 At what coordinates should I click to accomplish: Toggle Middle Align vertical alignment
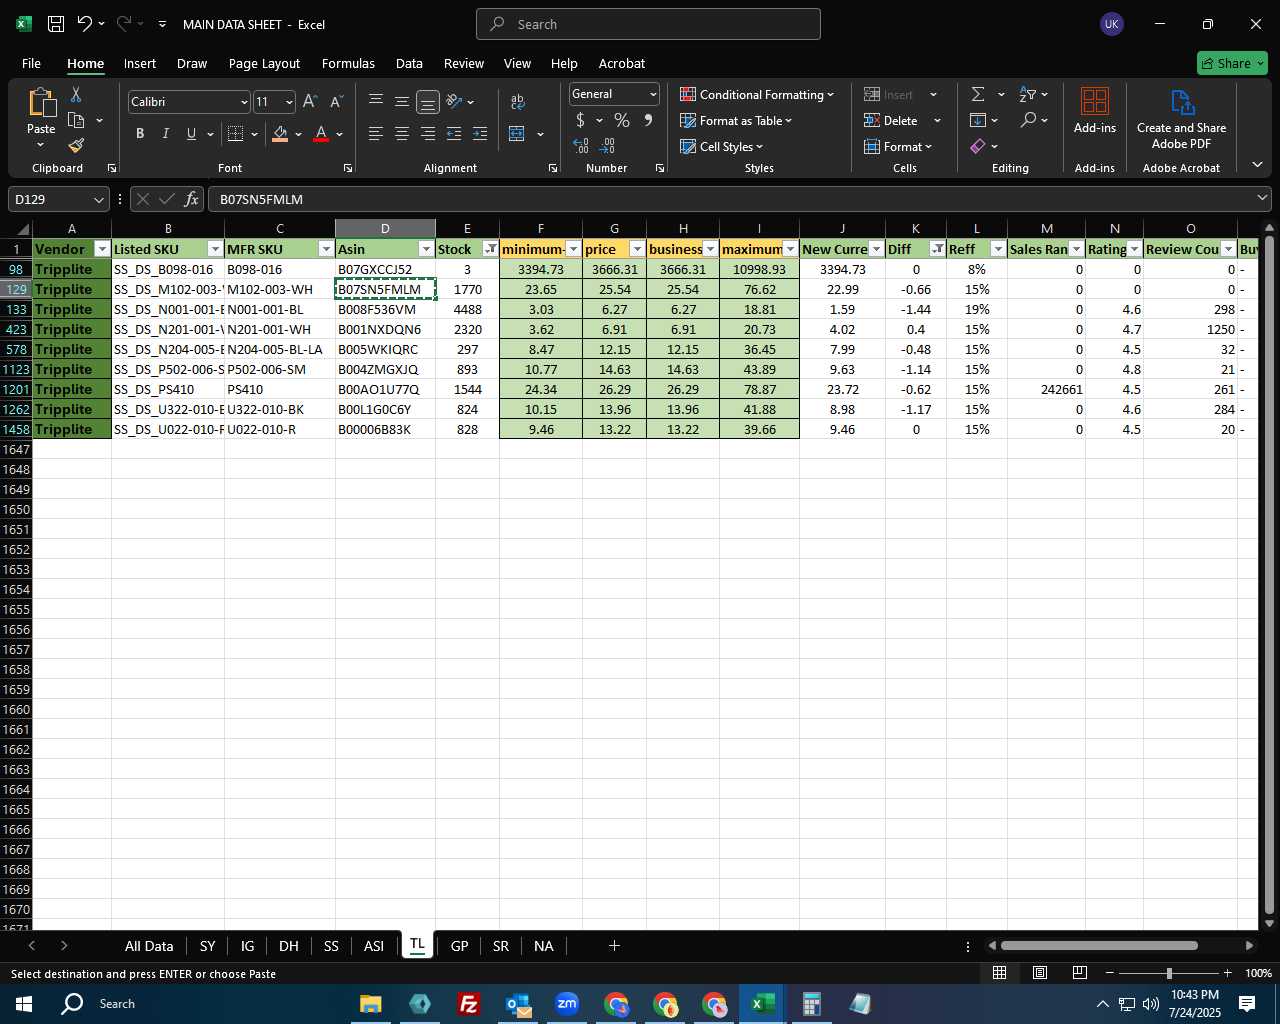click(x=401, y=102)
